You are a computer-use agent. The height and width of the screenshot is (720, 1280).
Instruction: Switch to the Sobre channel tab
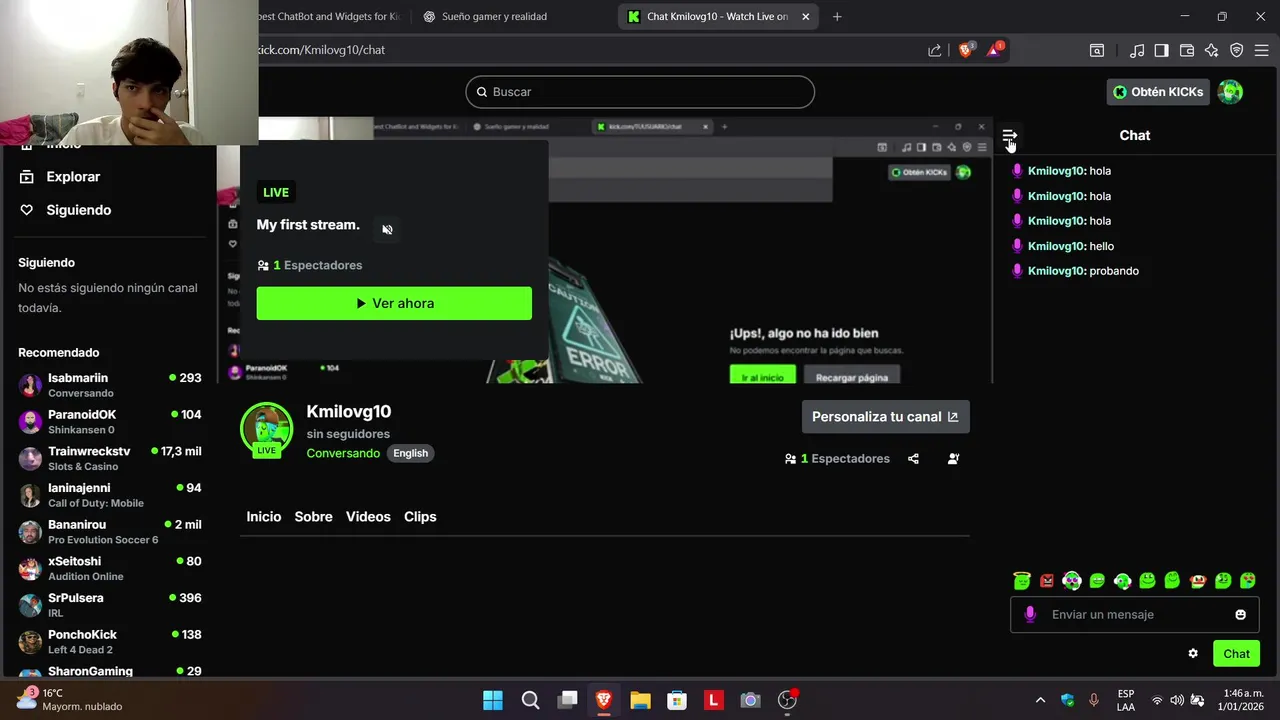pyautogui.click(x=313, y=517)
